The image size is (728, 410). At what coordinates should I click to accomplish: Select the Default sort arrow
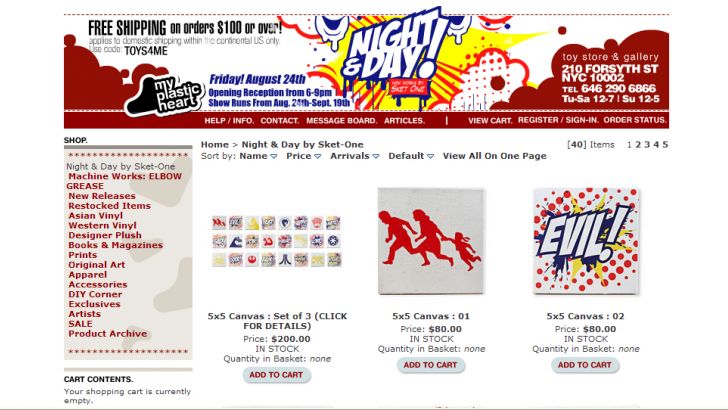(430, 156)
